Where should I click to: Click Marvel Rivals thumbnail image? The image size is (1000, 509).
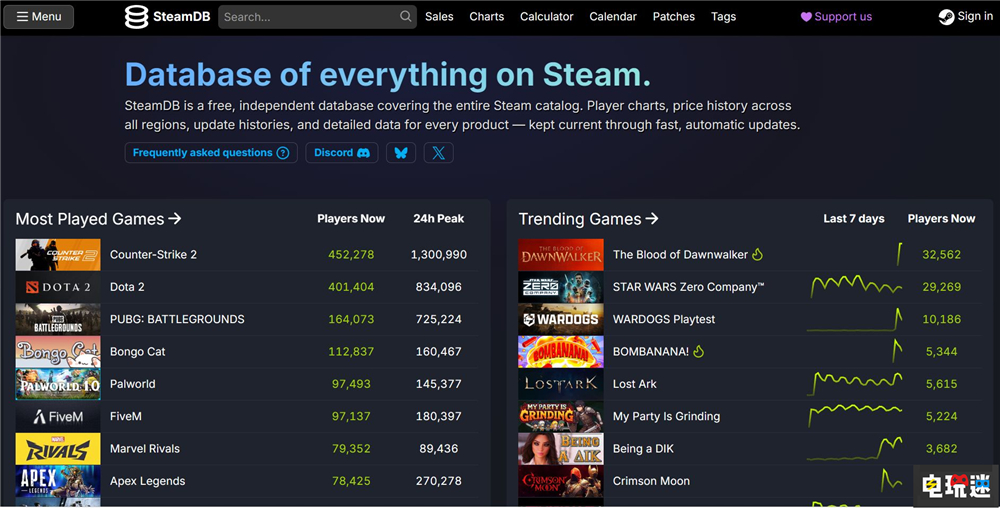pos(58,448)
